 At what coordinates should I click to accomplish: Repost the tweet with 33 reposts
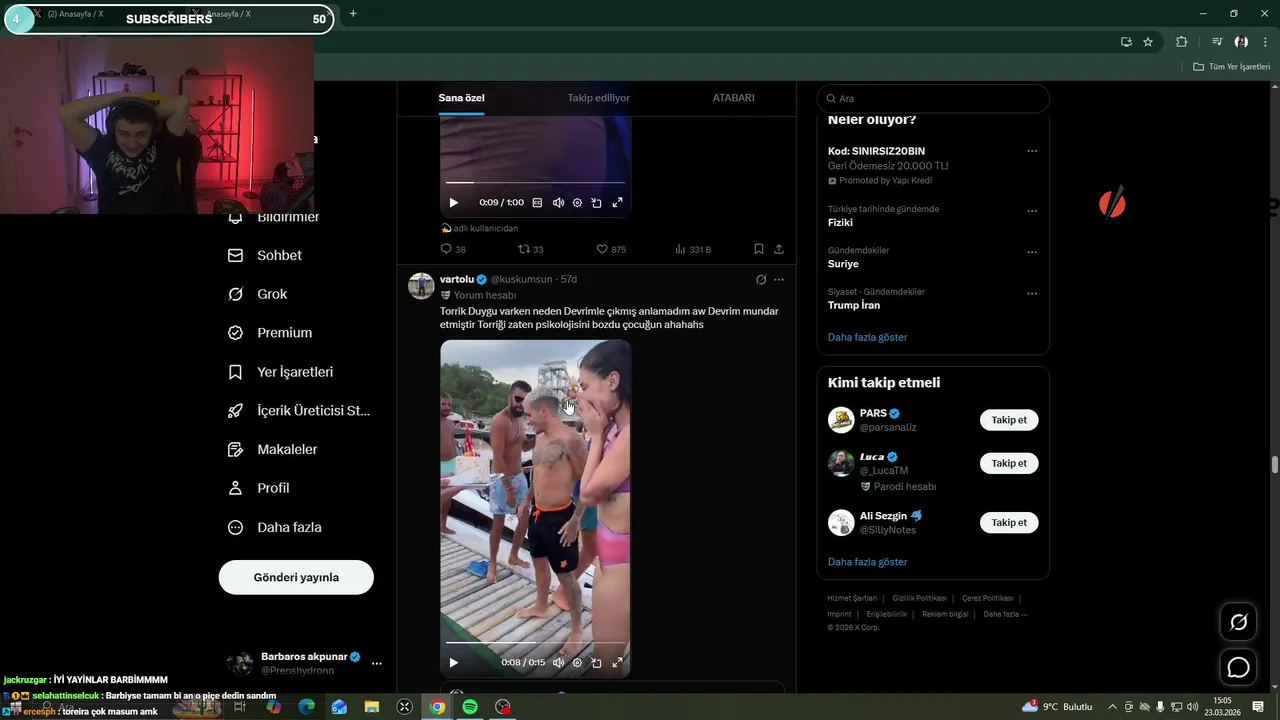[x=530, y=249]
